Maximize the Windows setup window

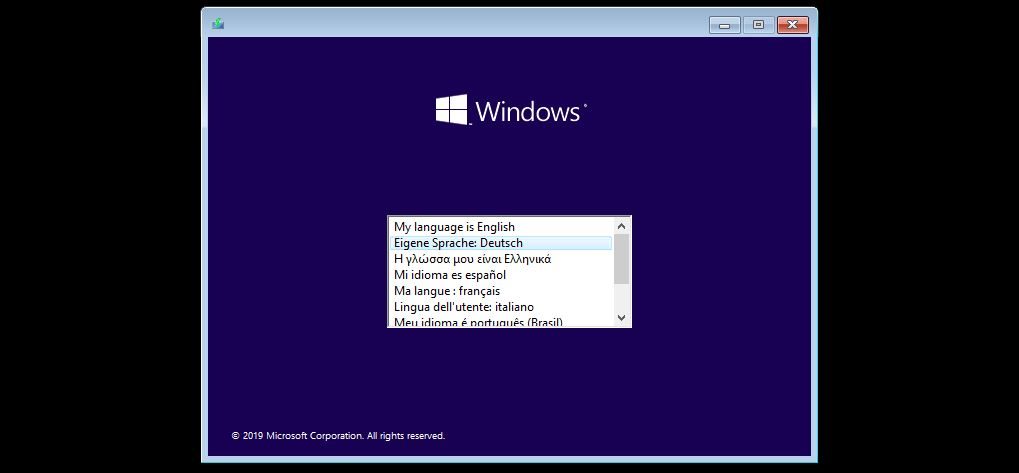coord(758,25)
